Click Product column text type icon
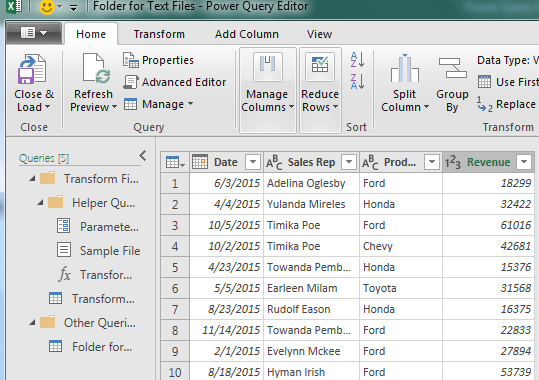 click(370, 162)
